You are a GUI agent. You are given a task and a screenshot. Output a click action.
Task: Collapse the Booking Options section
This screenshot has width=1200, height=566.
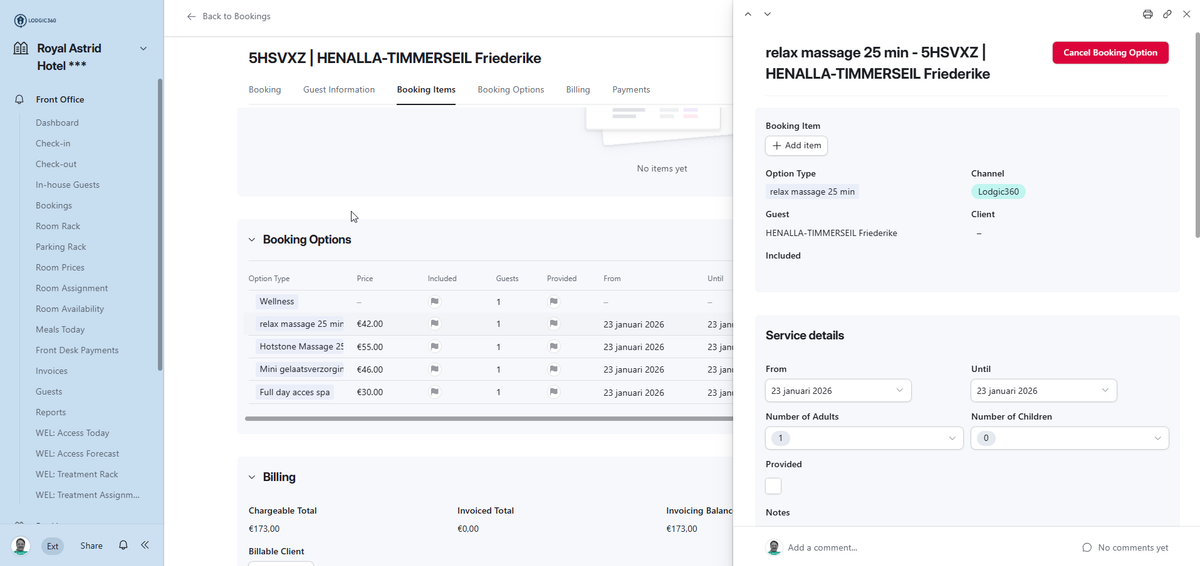click(x=252, y=240)
